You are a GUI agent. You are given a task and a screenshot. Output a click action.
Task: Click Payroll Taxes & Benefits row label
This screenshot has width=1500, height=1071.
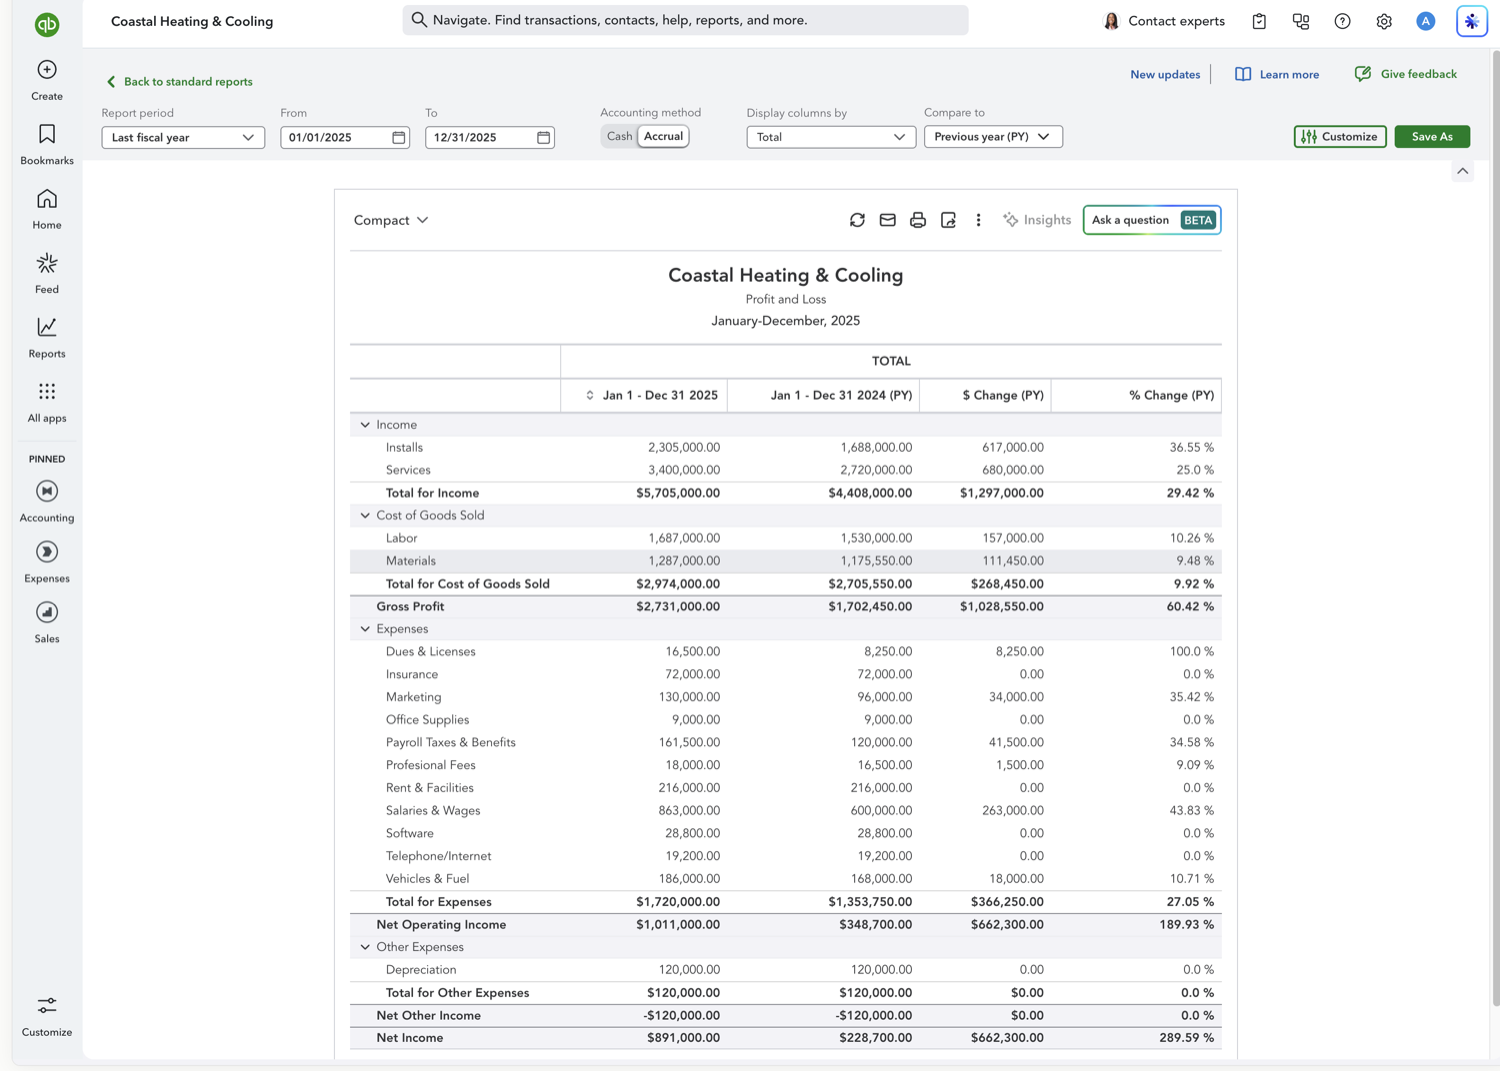coord(451,743)
